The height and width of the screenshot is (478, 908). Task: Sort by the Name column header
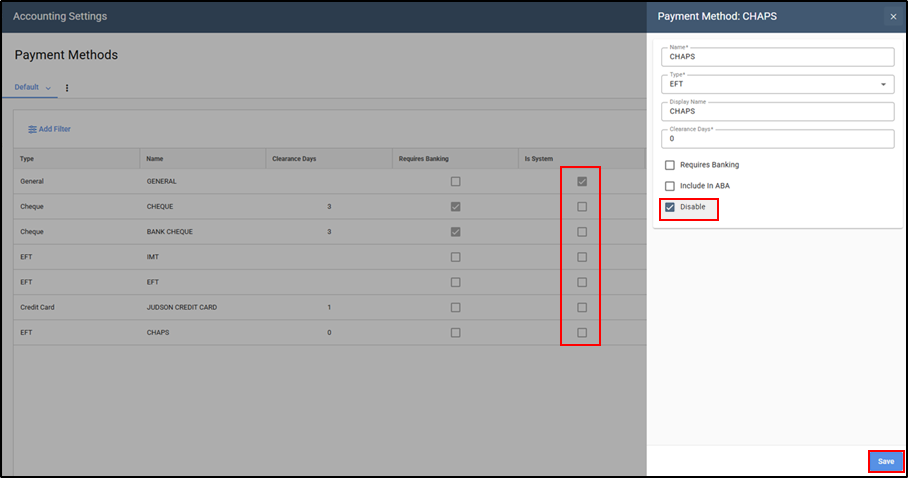pos(155,159)
